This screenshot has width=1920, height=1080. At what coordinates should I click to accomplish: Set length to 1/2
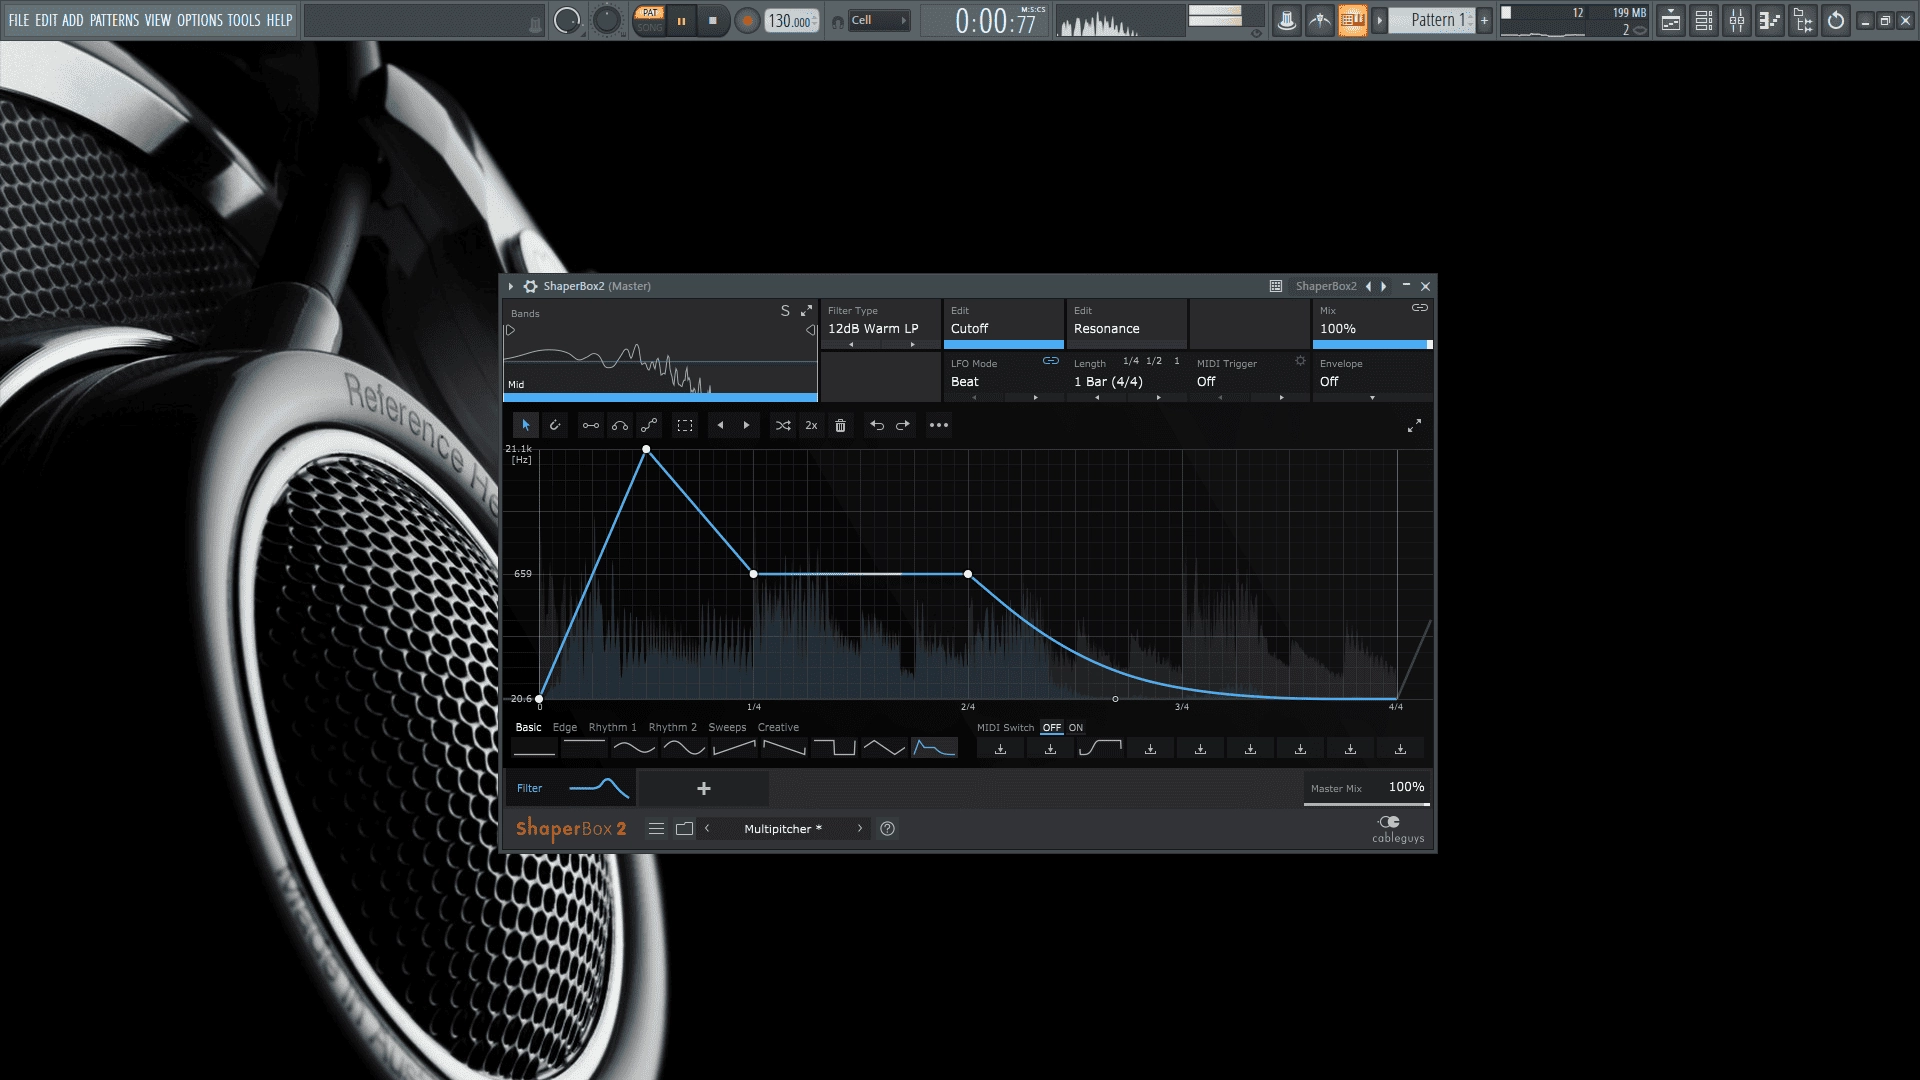coord(1154,361)
